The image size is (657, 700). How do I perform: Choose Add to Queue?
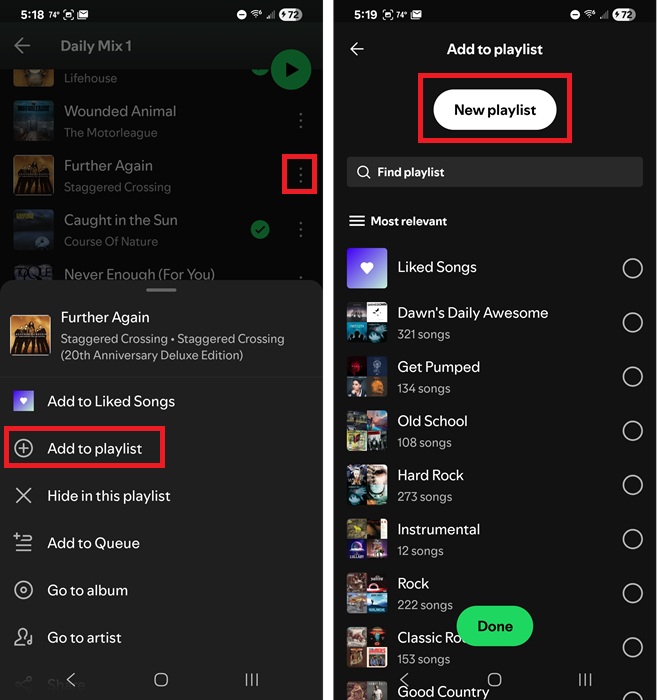point(161,543)
